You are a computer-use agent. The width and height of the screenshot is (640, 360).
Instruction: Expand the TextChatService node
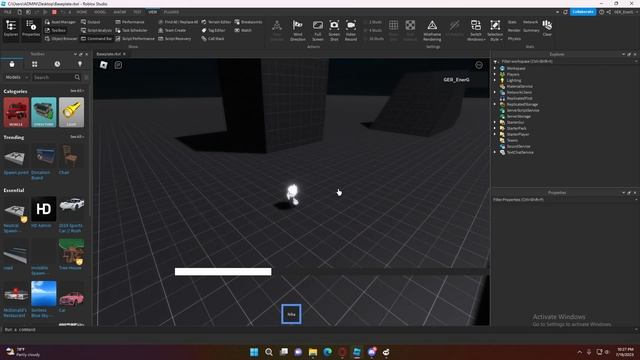point(495,152)
